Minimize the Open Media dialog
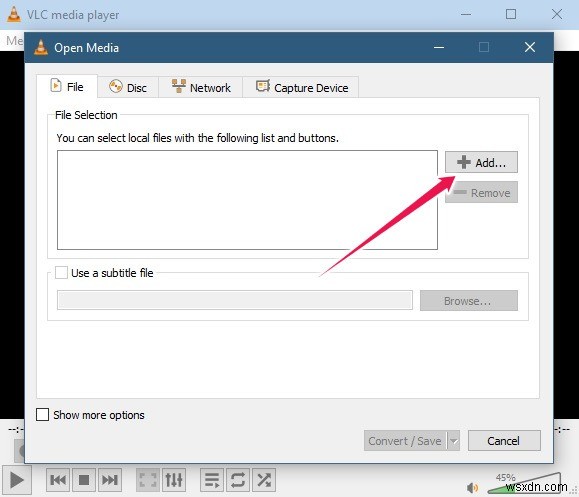This screenshot has width=579, height=497. [x=439, y=47]
